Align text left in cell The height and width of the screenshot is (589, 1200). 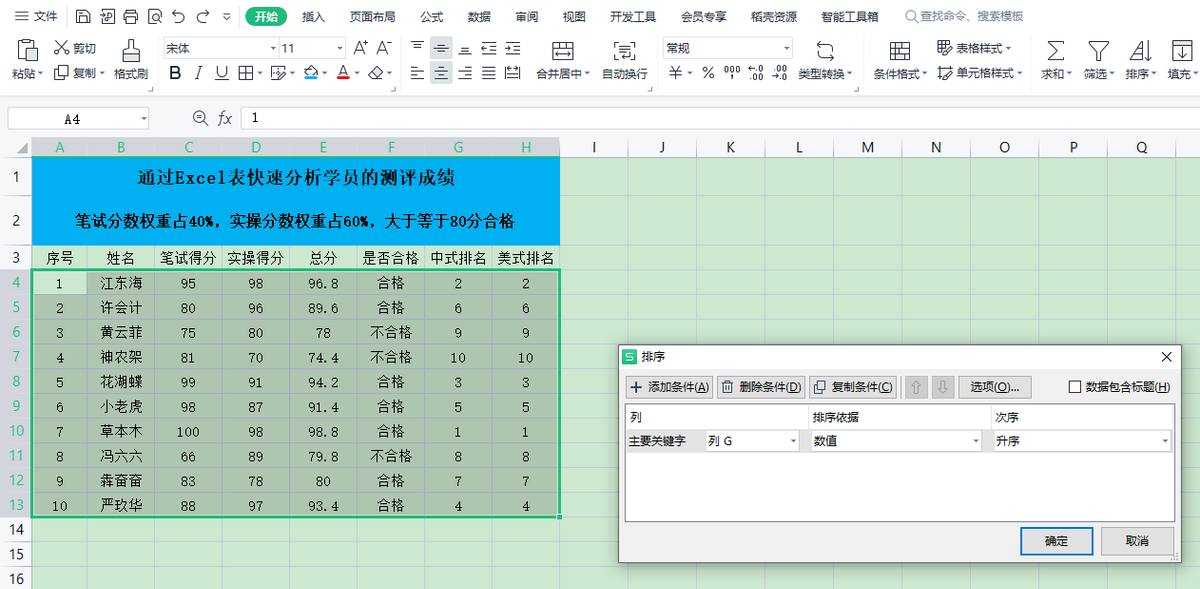[417, 73]
